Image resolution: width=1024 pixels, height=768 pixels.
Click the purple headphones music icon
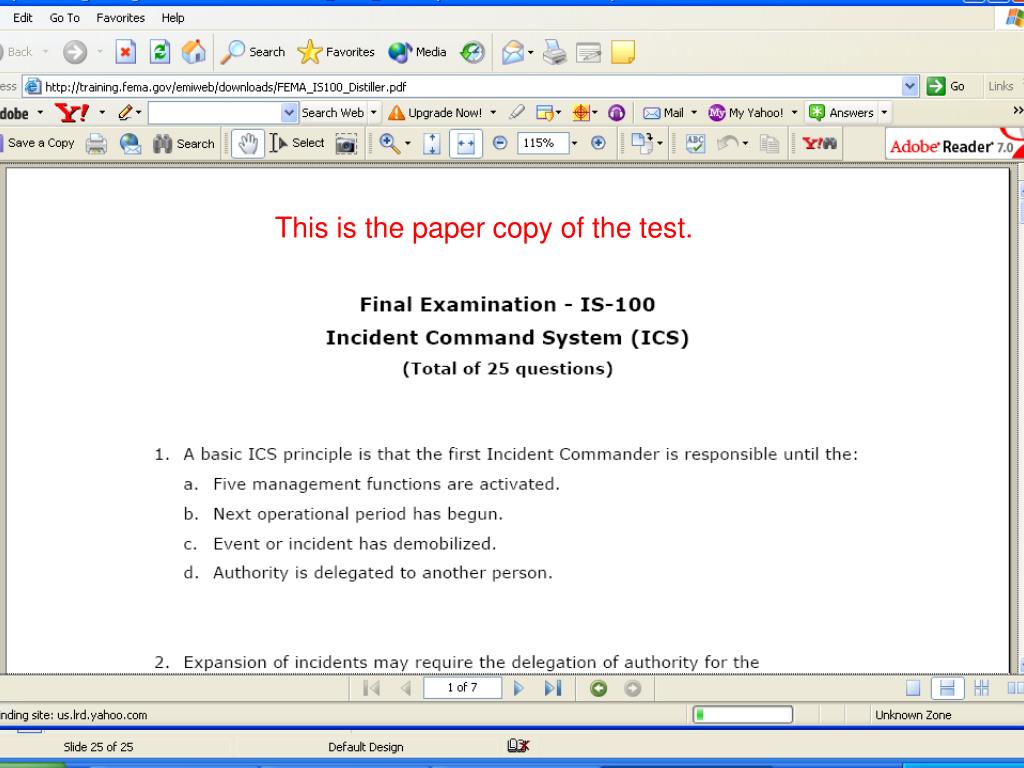click(616, 113)
